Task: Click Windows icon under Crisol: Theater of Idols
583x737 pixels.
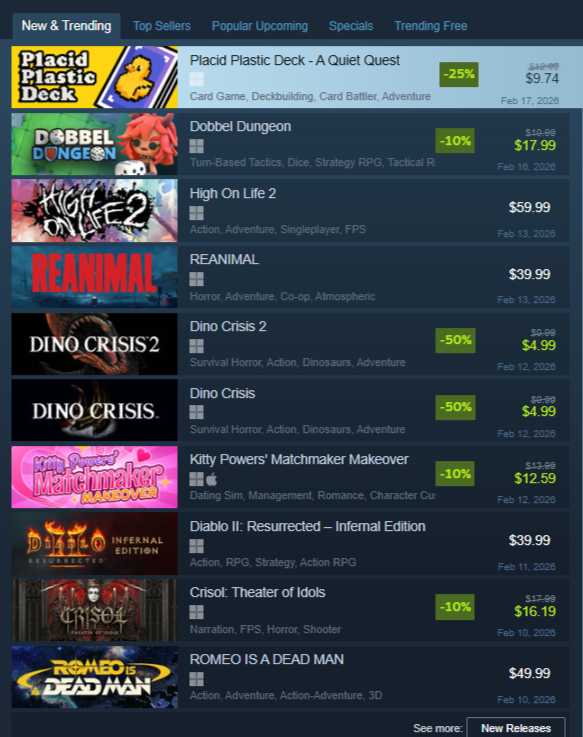Action: click(197, 612)
